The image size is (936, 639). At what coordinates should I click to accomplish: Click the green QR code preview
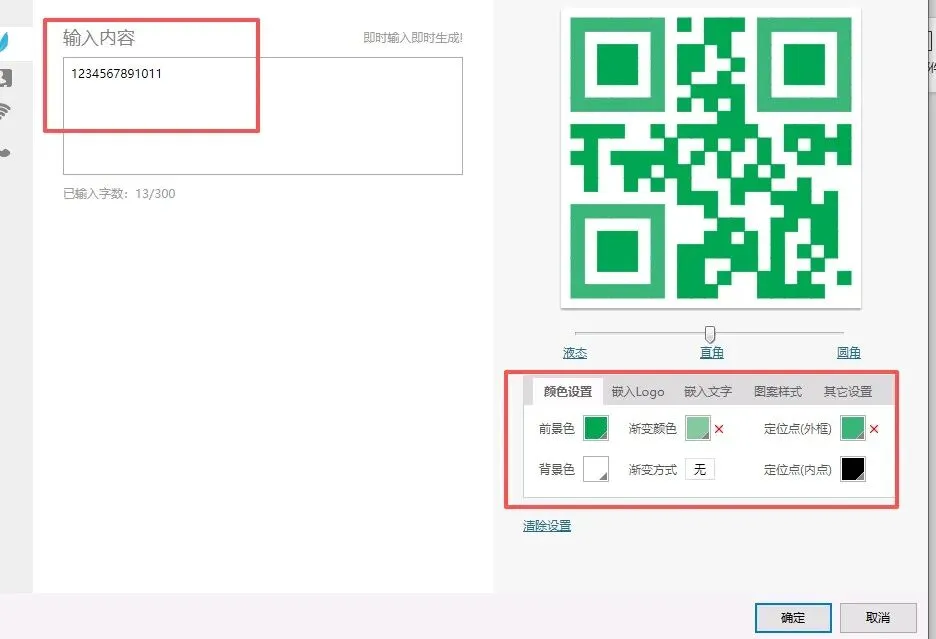coord(710,158)
